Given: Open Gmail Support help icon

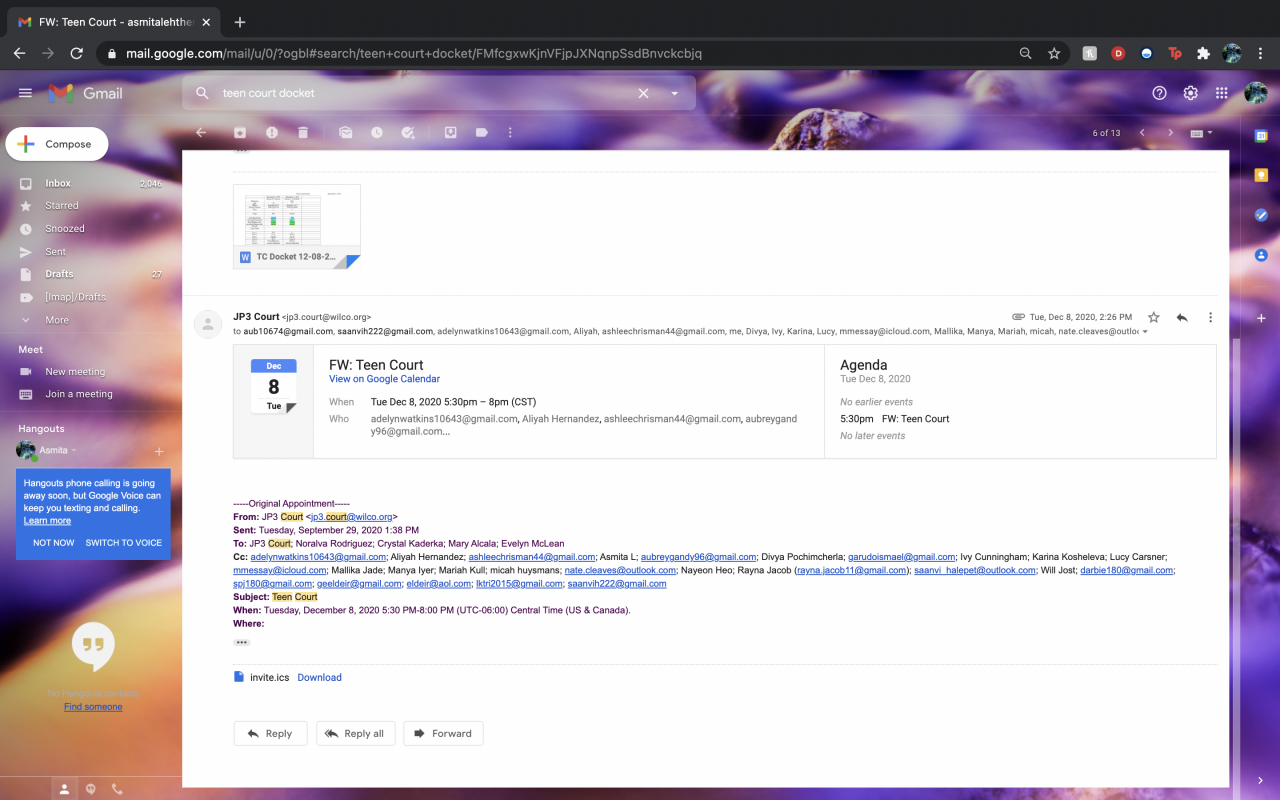Looking at the screenshot, I should [1159, 93].
